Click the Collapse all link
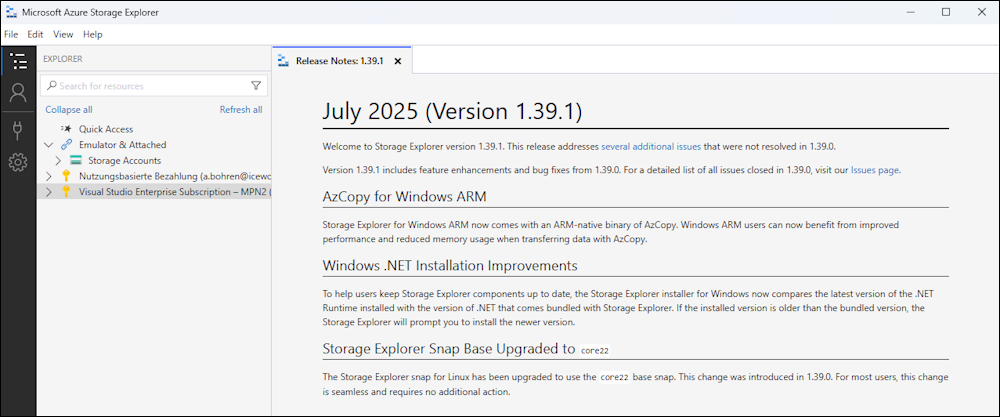The height and width of the screenshot is (417, 1000). point(69,110)
